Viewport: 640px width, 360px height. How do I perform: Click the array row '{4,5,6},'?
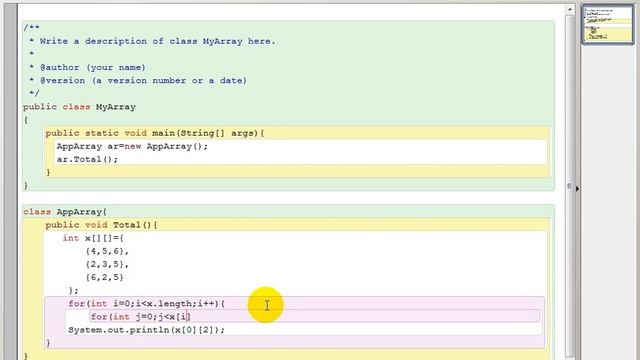coord(107,251)
